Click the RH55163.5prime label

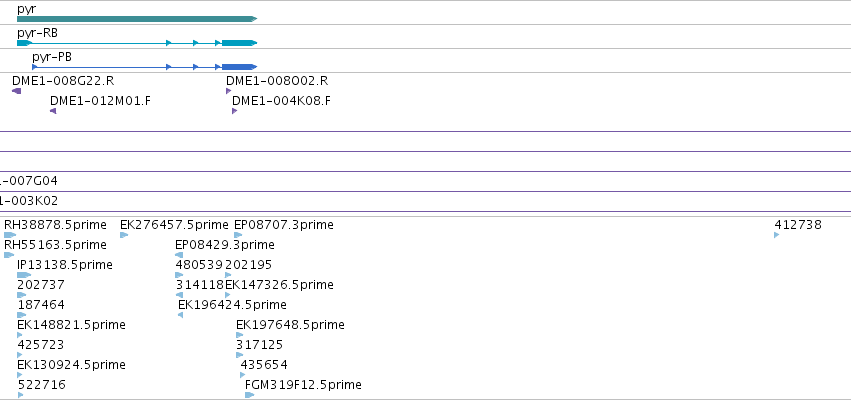pos(55,245)
